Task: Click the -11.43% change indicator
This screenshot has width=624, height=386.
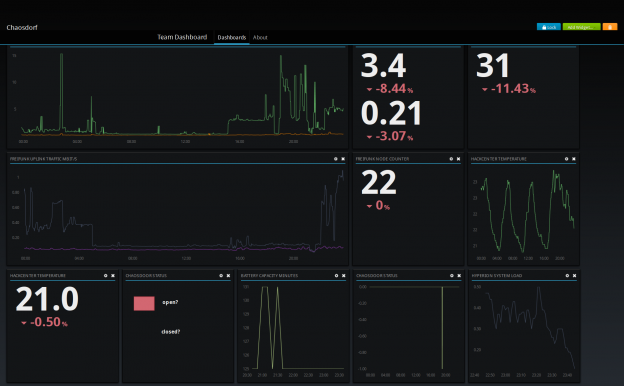Action: (x=509, y=88)
